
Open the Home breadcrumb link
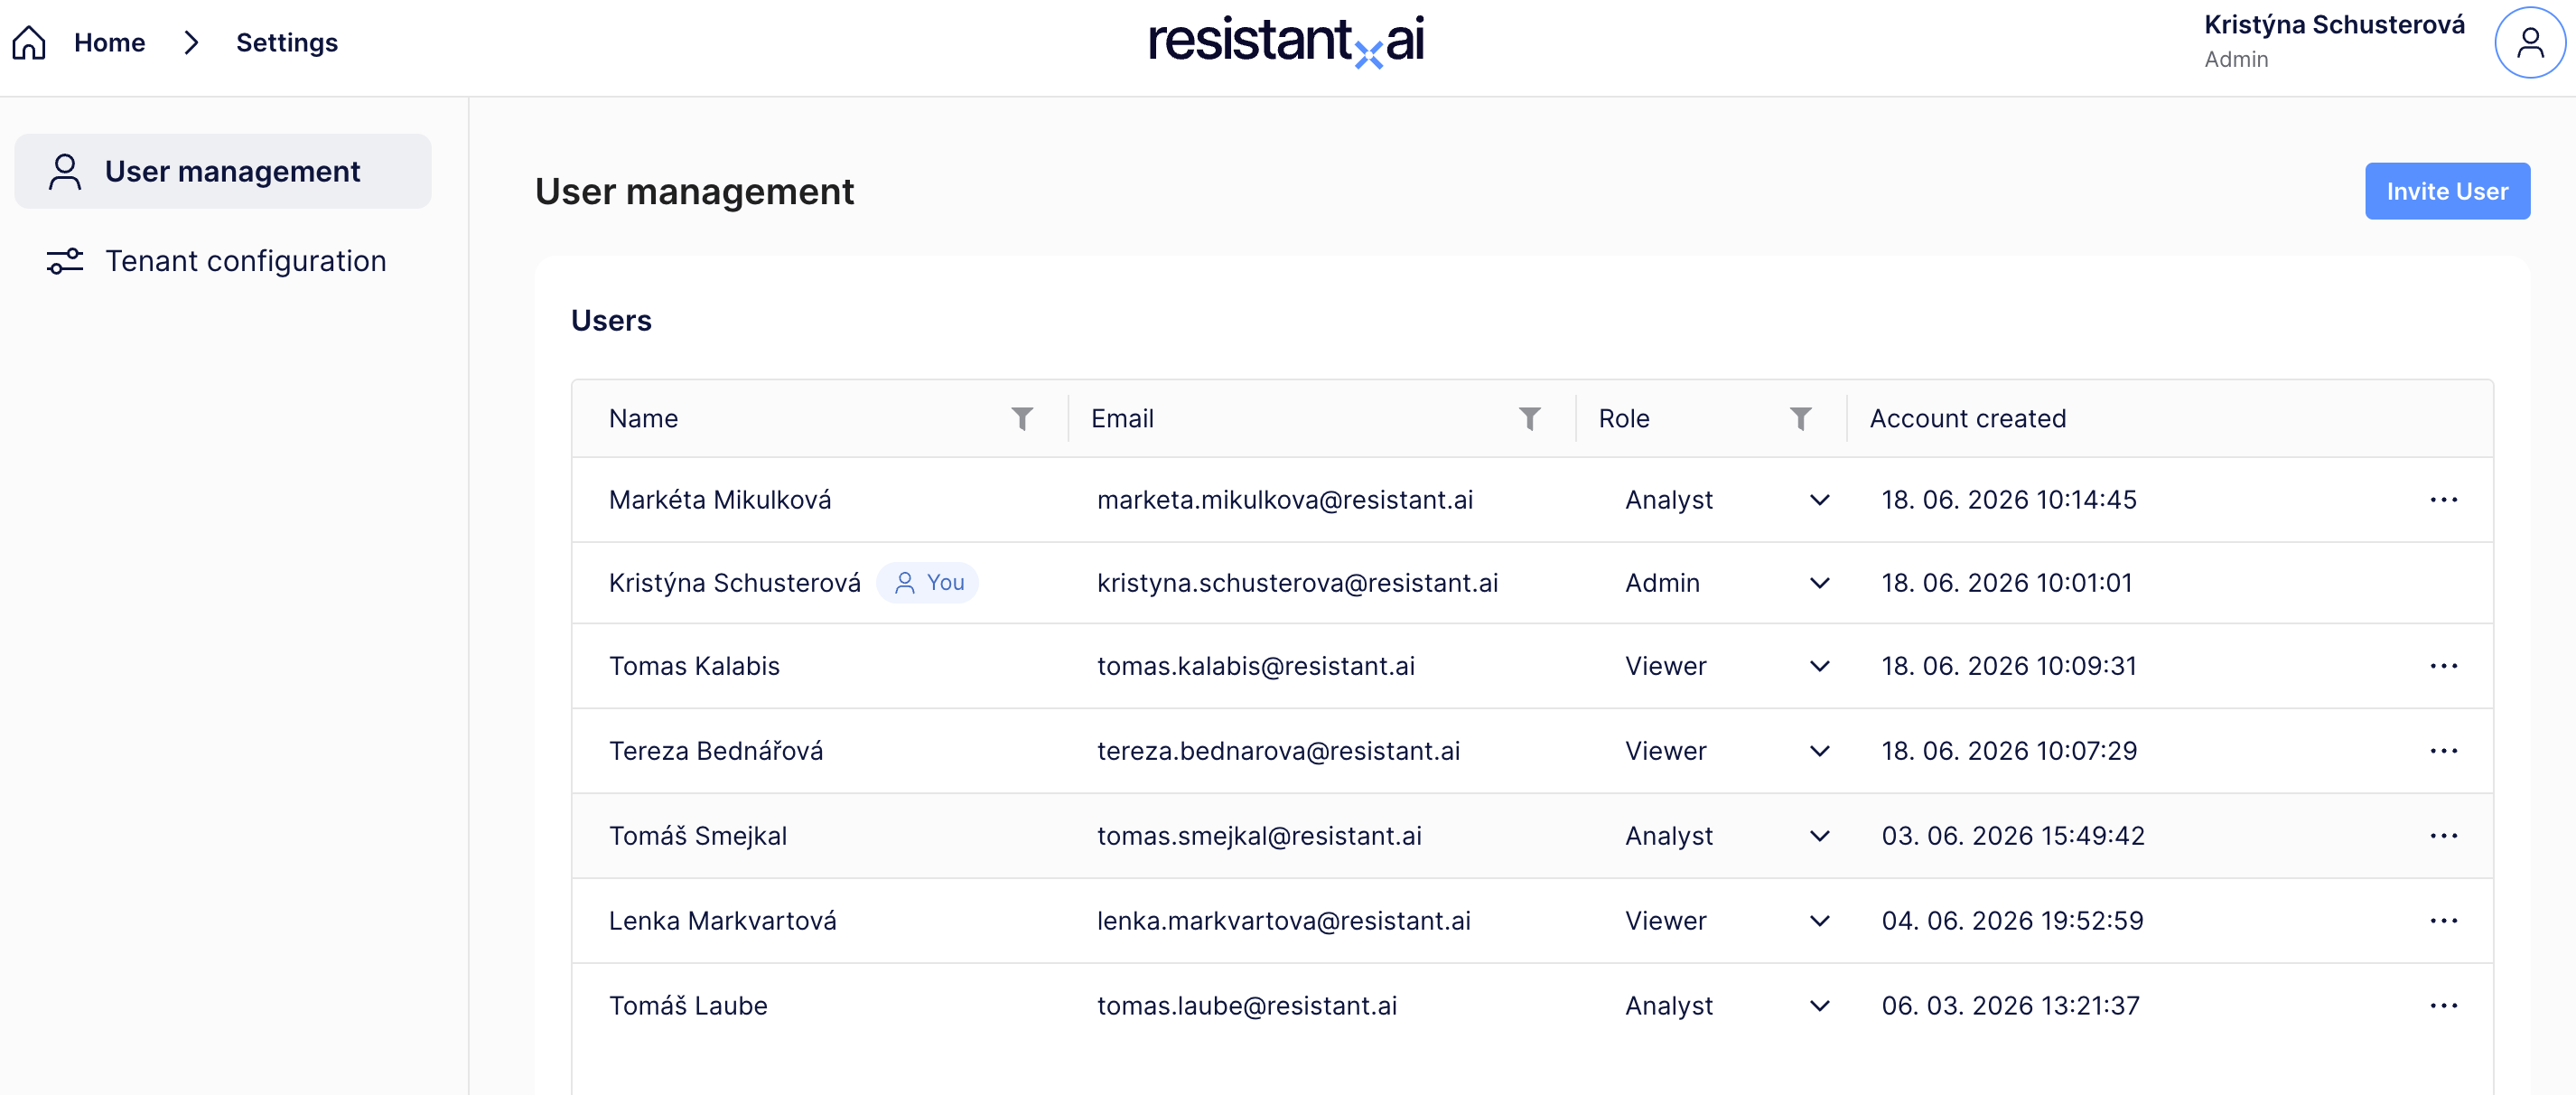coord(109,43)
